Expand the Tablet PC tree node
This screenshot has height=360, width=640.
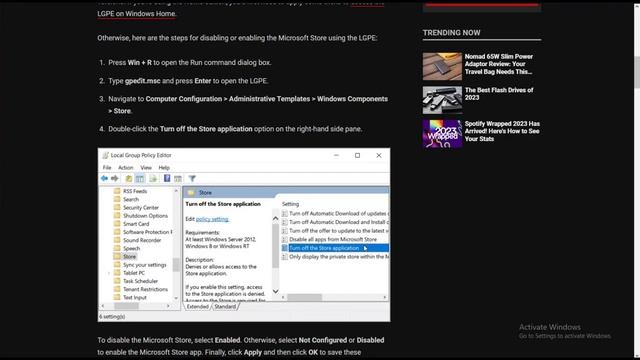click(109, 273)
